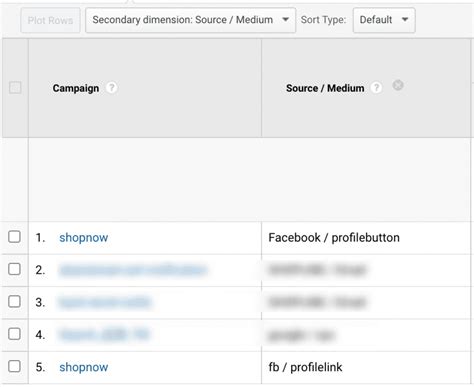
Task: Click the Source / Medium help icon
Action: coord(376,88)
